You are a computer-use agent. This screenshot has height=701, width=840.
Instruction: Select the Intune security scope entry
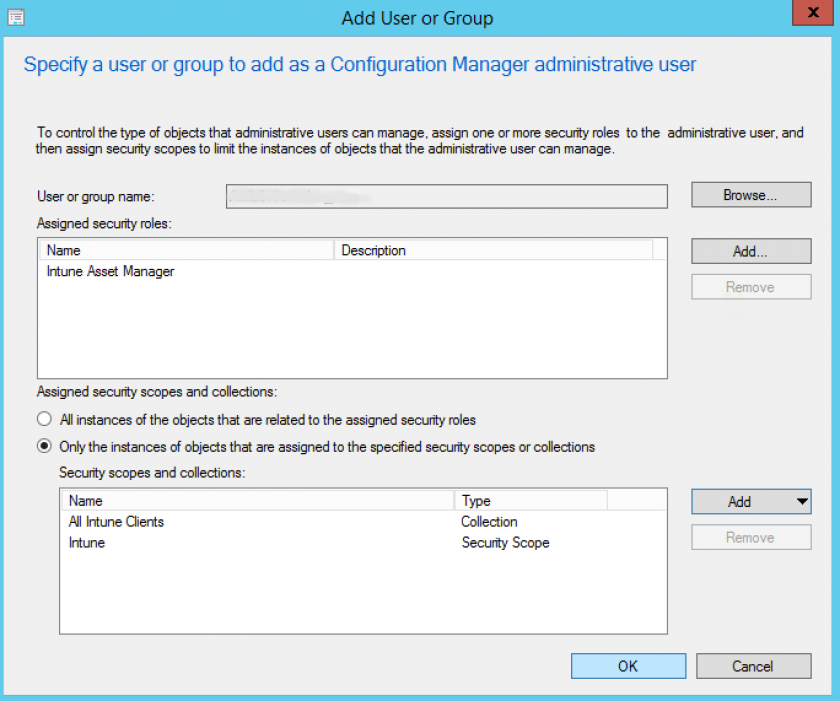click(x=81, y=542)
